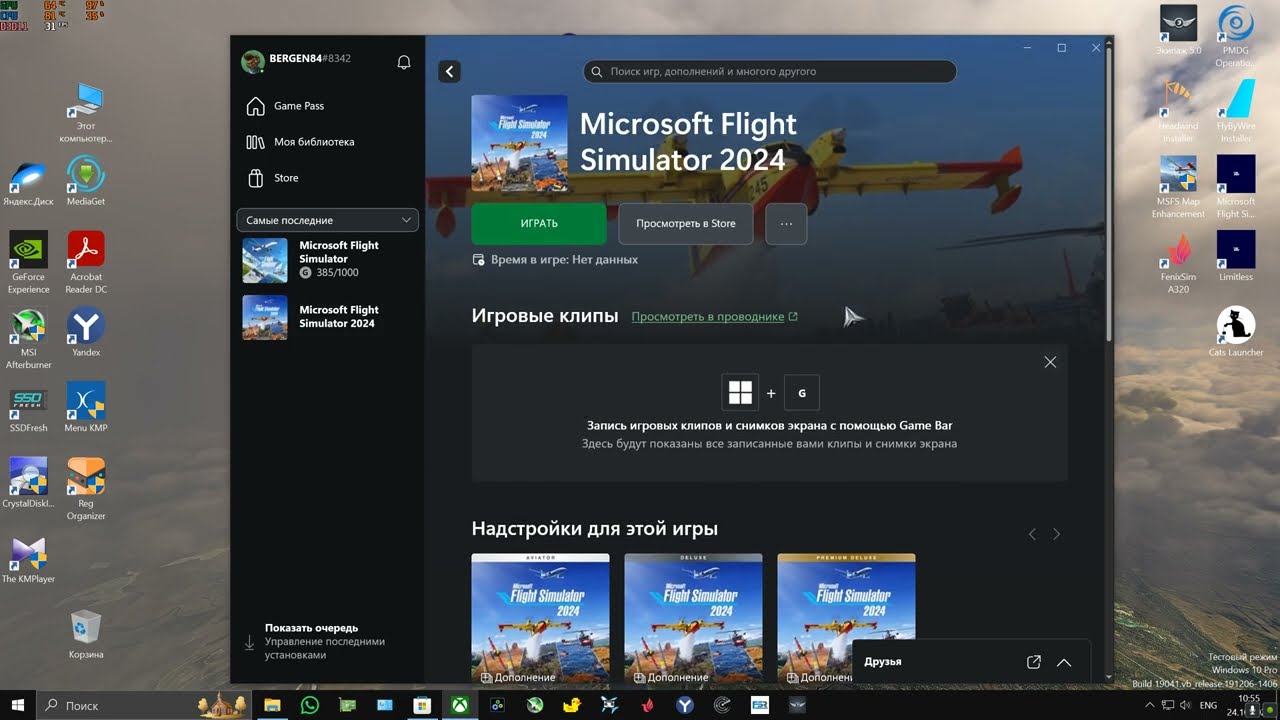
Task: Open Menu KMP desktop icon
Action: coord(86,409)
